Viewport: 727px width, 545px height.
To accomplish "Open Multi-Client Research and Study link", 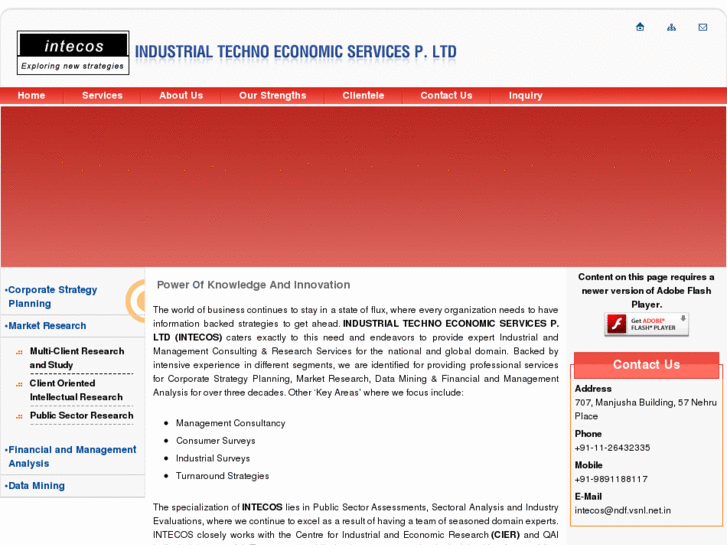I will [77, 358].
